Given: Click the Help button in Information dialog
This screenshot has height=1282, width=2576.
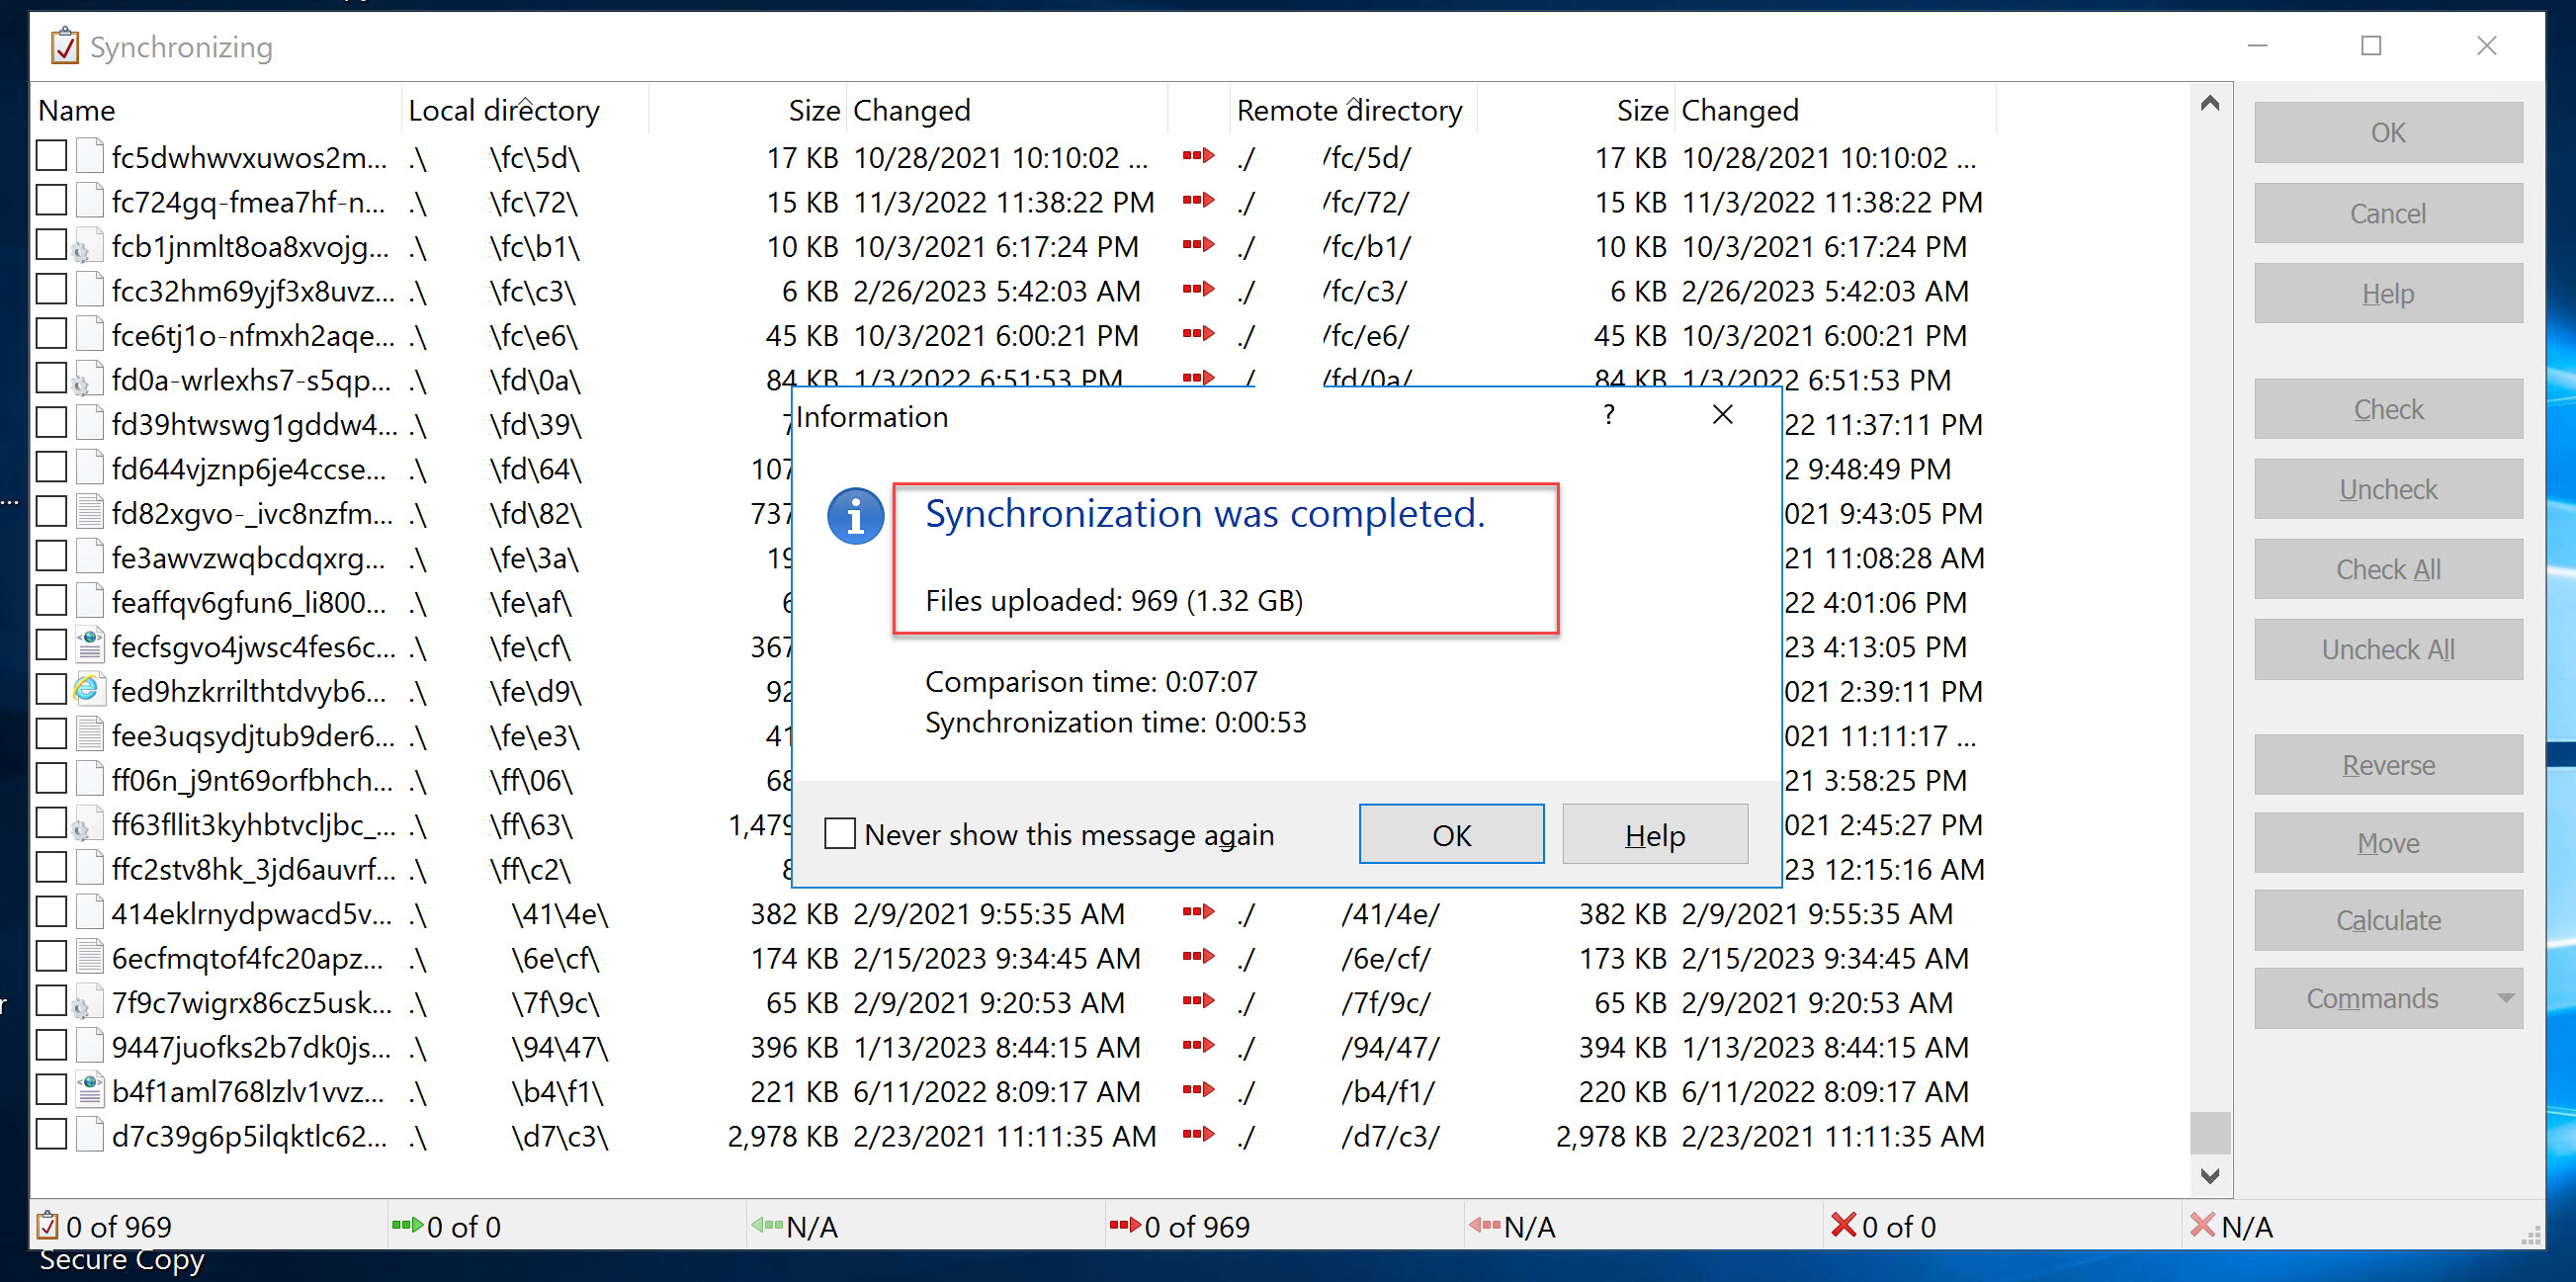Looking at the screenshot, I should click(1654, 834).
